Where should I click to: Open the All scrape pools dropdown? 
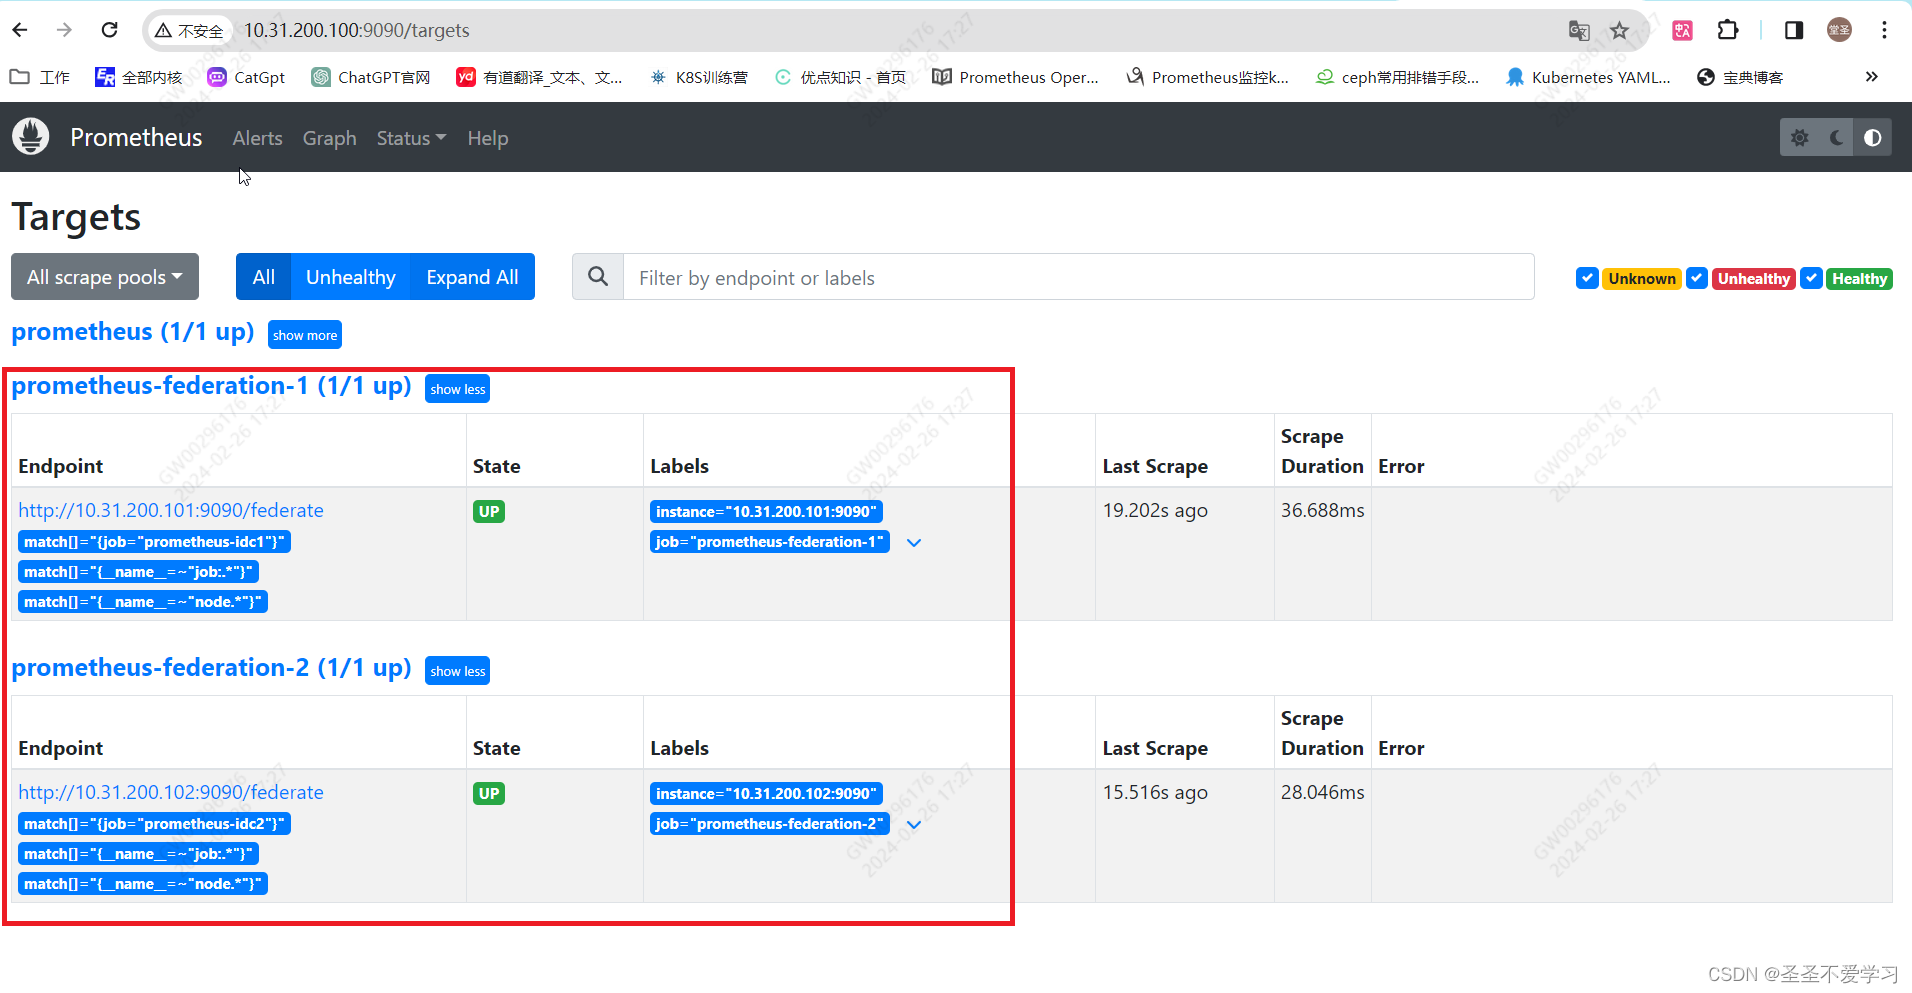click(105, 277)
